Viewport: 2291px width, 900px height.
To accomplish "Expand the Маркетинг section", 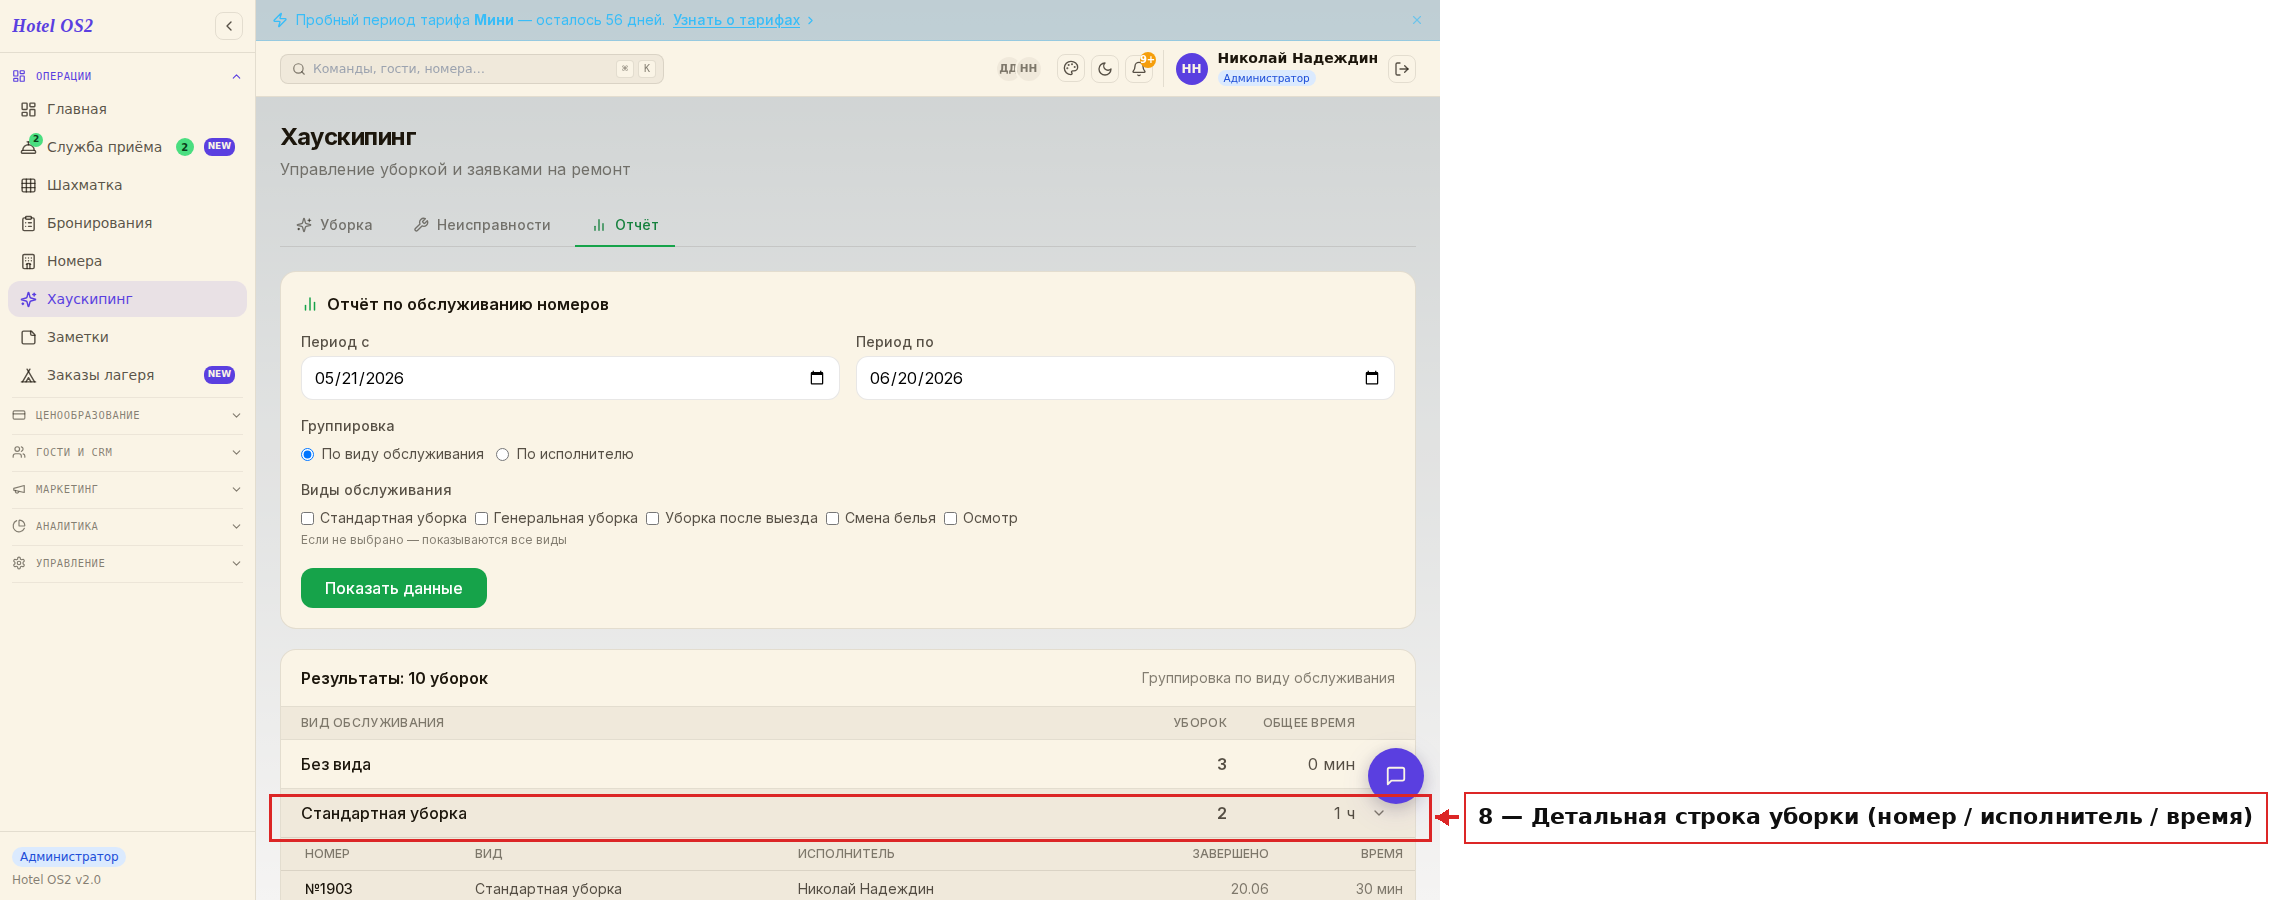I will pyautogui.click(x=128, y=489).
